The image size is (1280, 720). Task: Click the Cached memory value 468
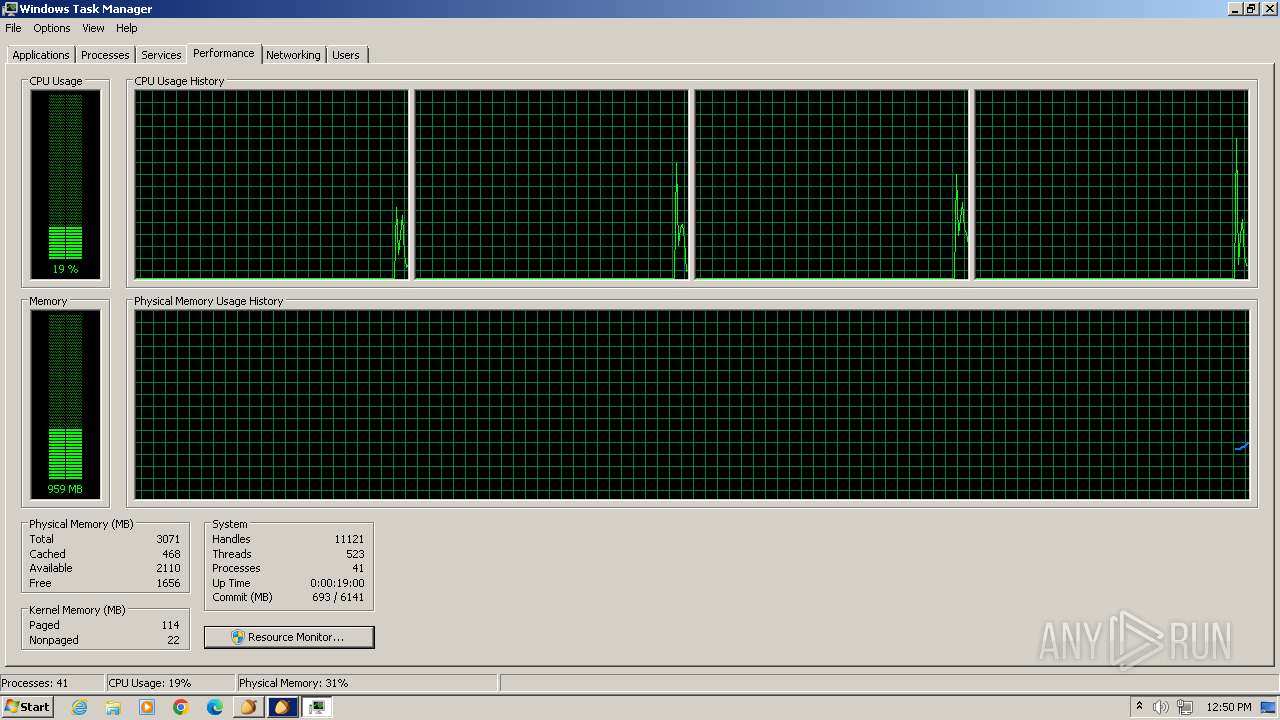pos(171,554)
